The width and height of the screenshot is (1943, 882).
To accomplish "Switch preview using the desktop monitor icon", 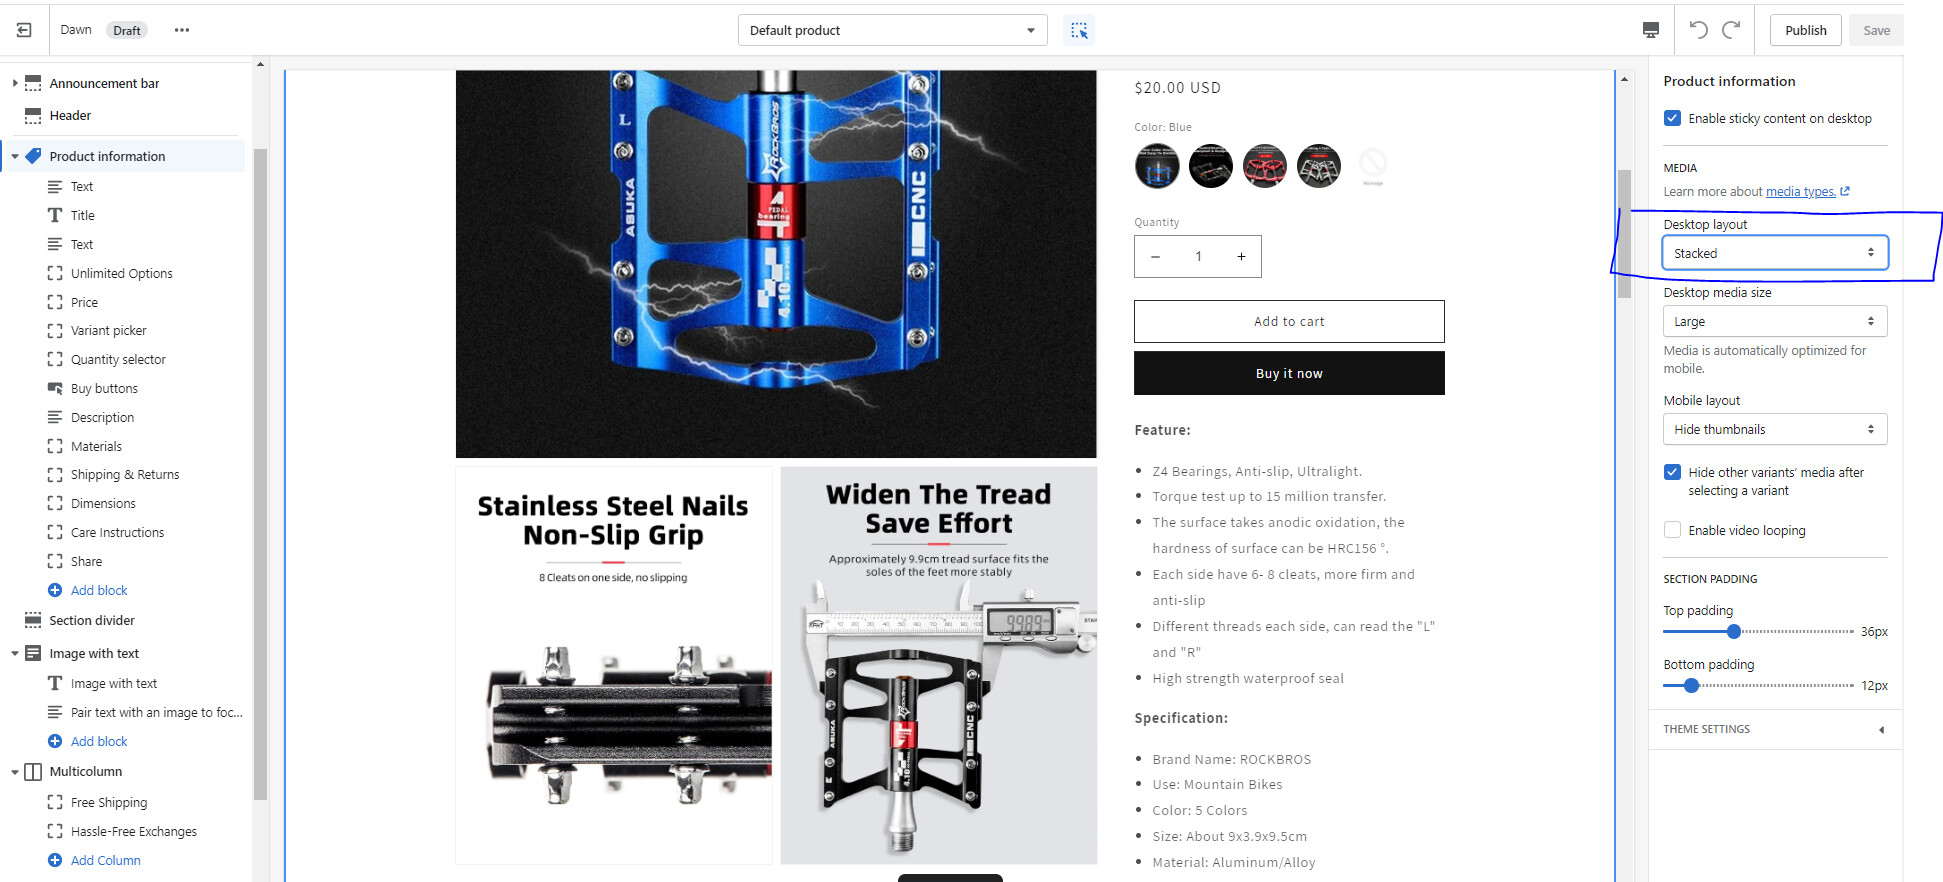I will coord(1651,30).
